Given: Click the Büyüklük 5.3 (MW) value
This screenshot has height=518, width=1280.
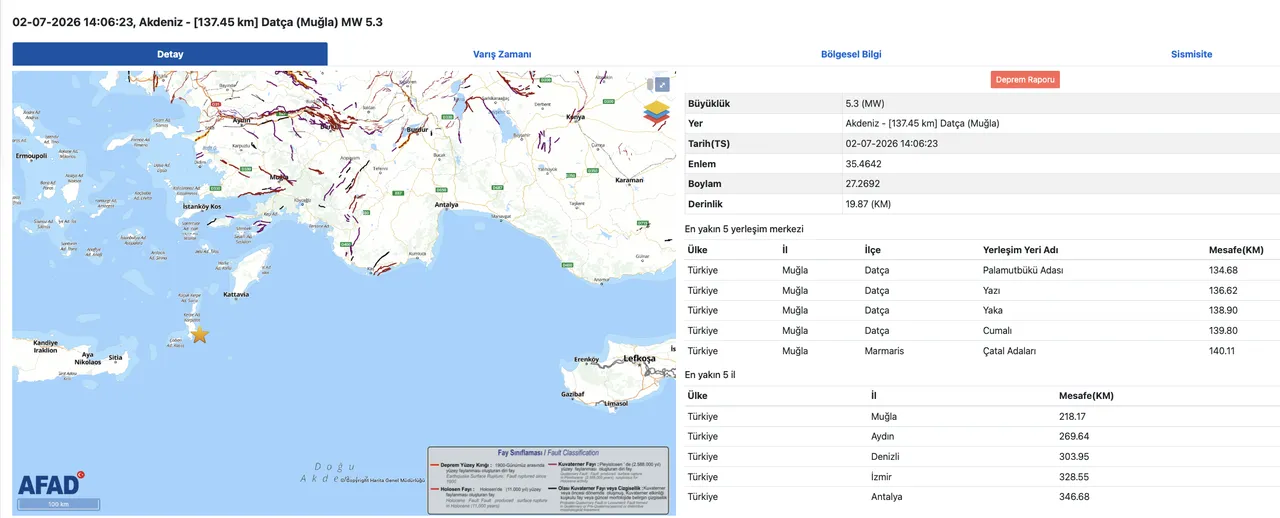Looking at the screenshot, I should click(x=865, y=103).
